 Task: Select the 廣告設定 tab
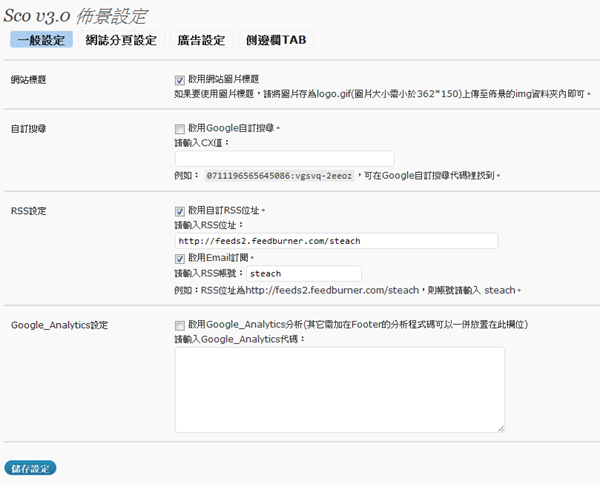pyautogui.click(x=201, y=40)
